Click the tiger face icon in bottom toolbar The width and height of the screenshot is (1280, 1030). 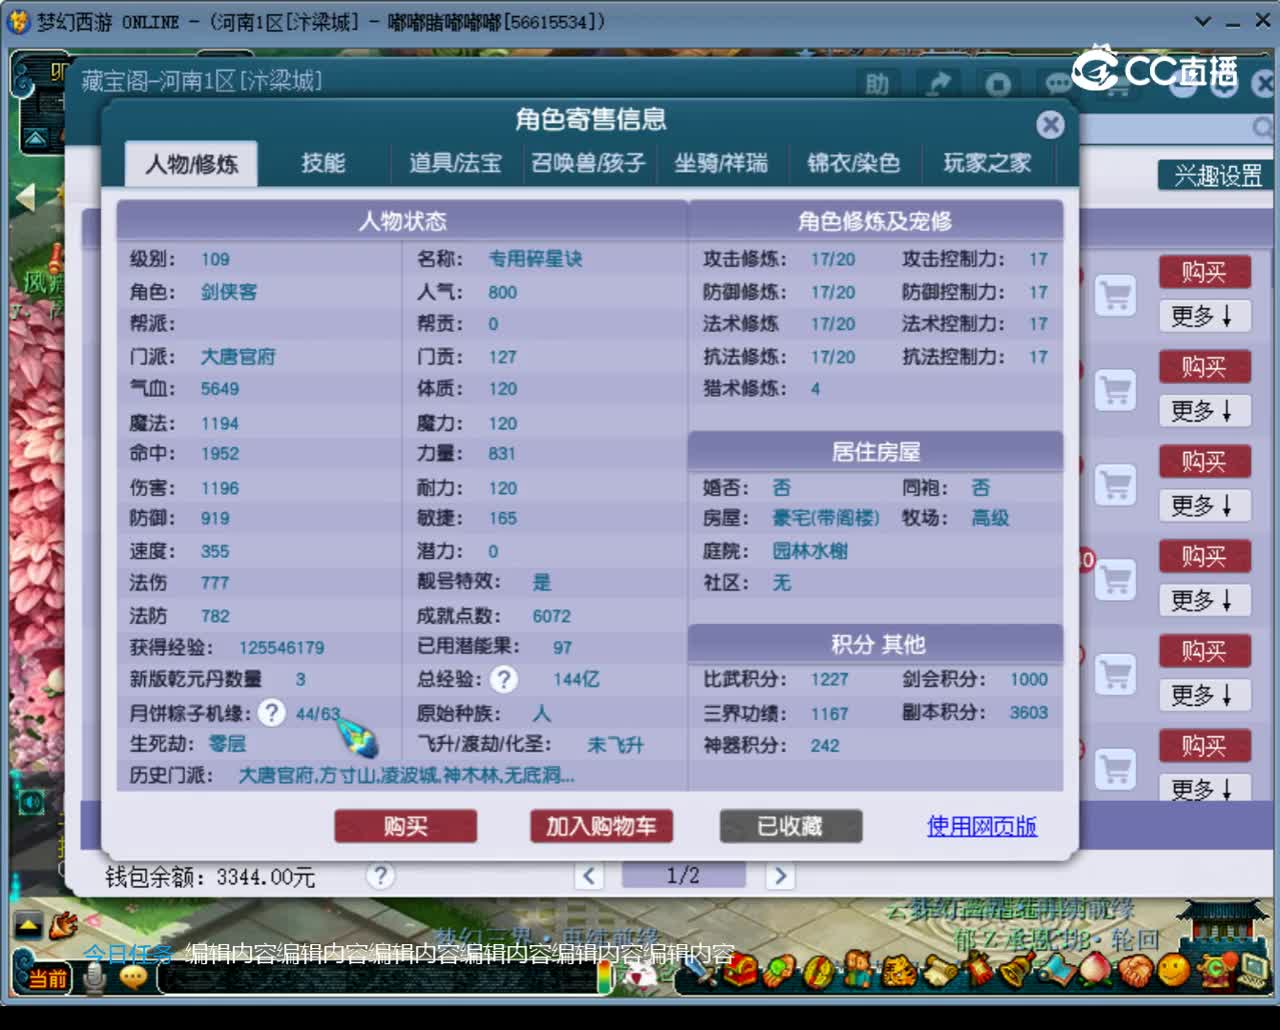(899, 970)
